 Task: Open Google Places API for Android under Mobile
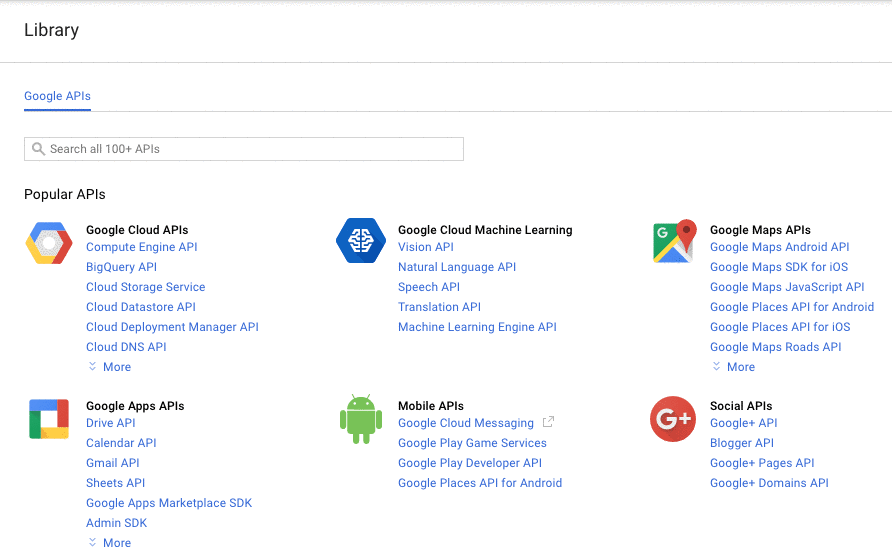[x=480, y=483]
